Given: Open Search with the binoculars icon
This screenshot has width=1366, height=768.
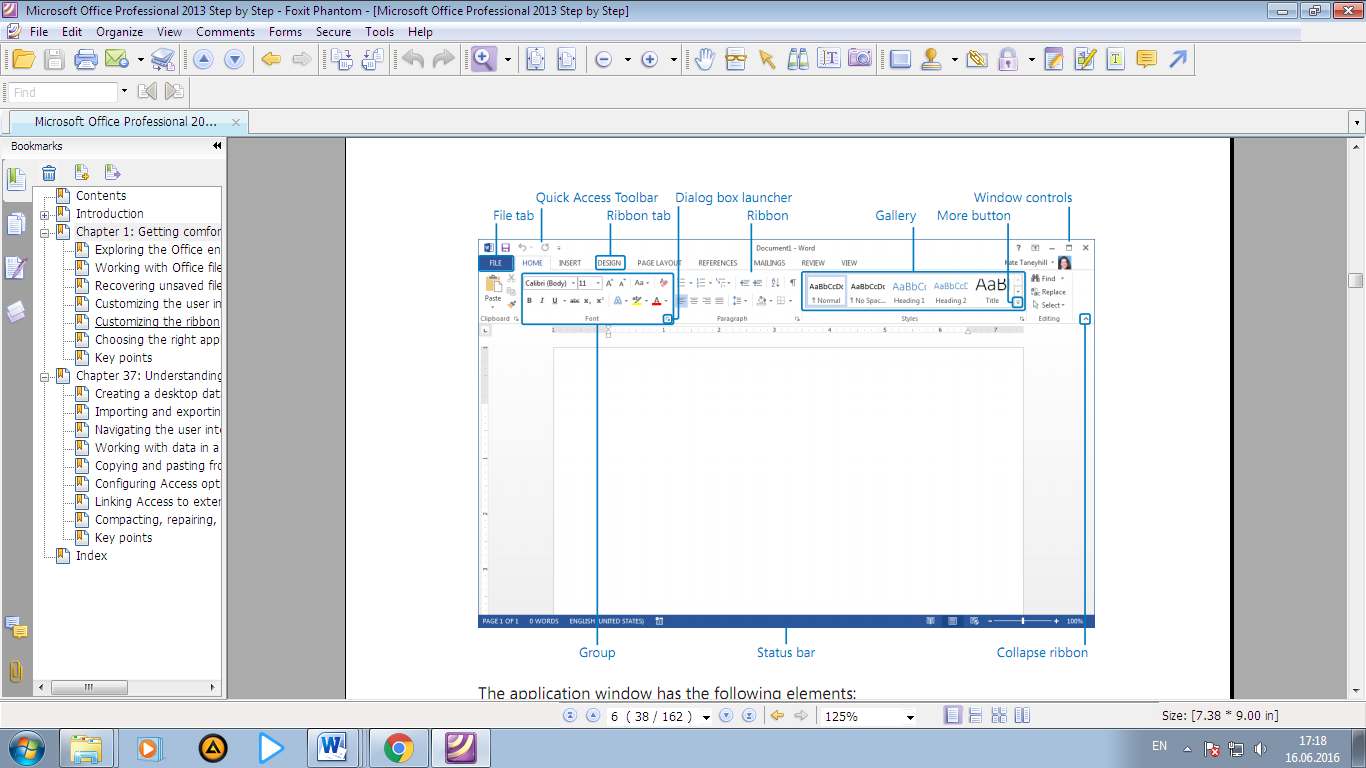Looking at the screenshot, I should (x=797, y=59).
